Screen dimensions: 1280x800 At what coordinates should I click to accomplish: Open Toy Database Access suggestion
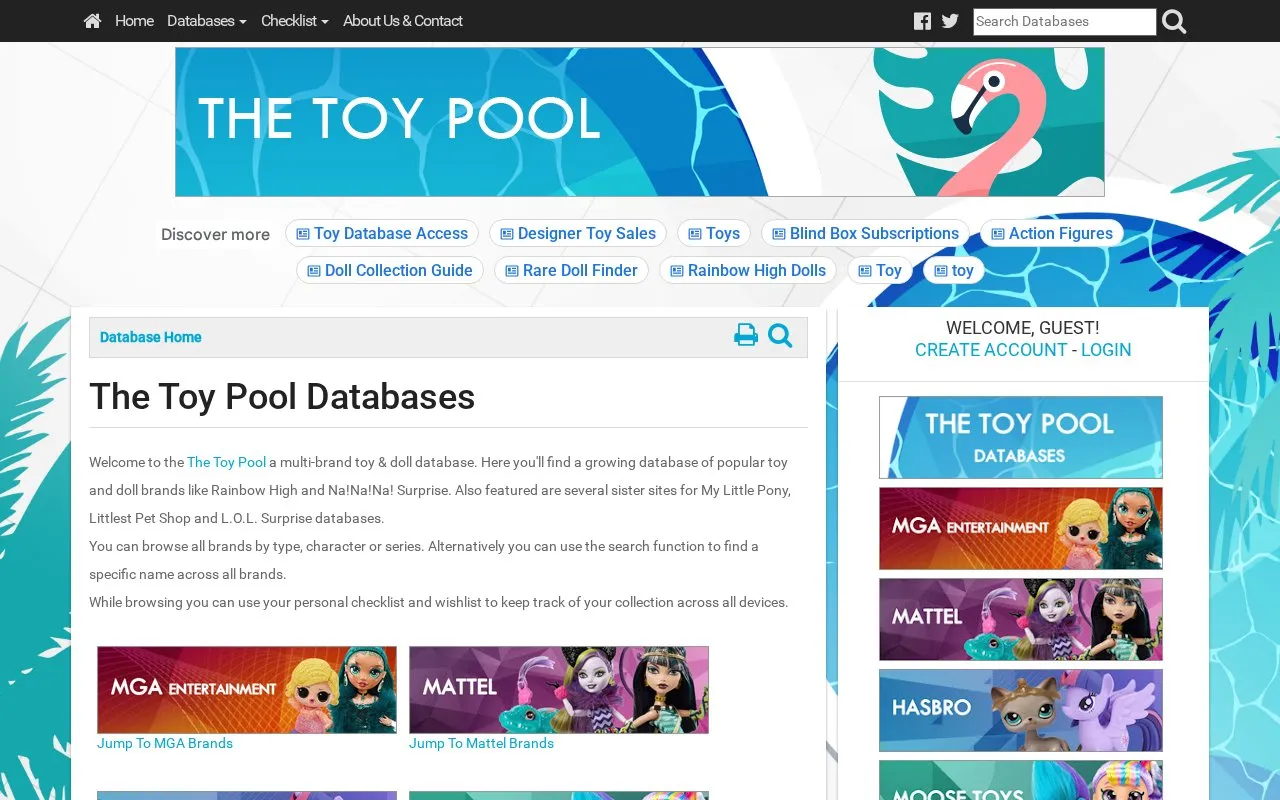coord(382,233)
